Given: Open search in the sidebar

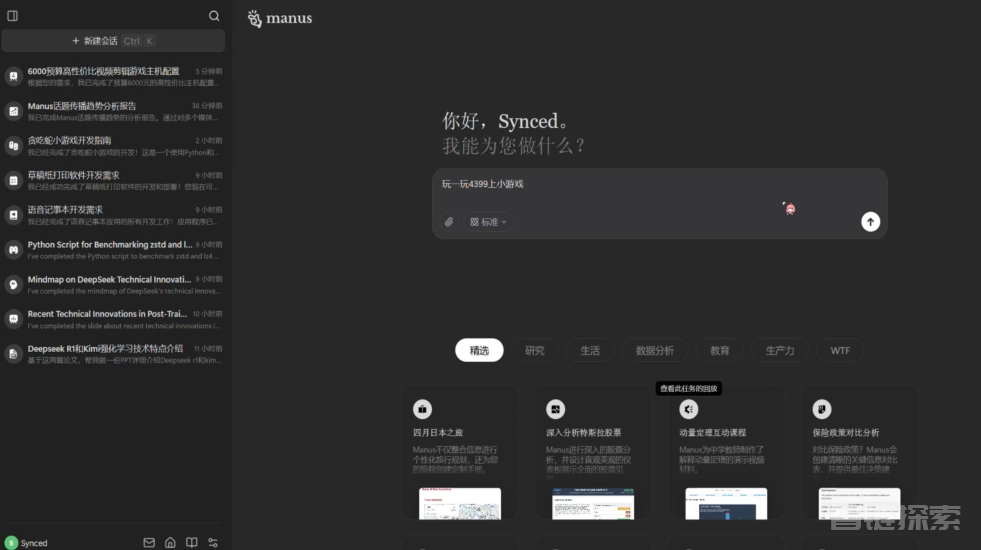Looking at the screenshot, I should click(x=214, y=16).
